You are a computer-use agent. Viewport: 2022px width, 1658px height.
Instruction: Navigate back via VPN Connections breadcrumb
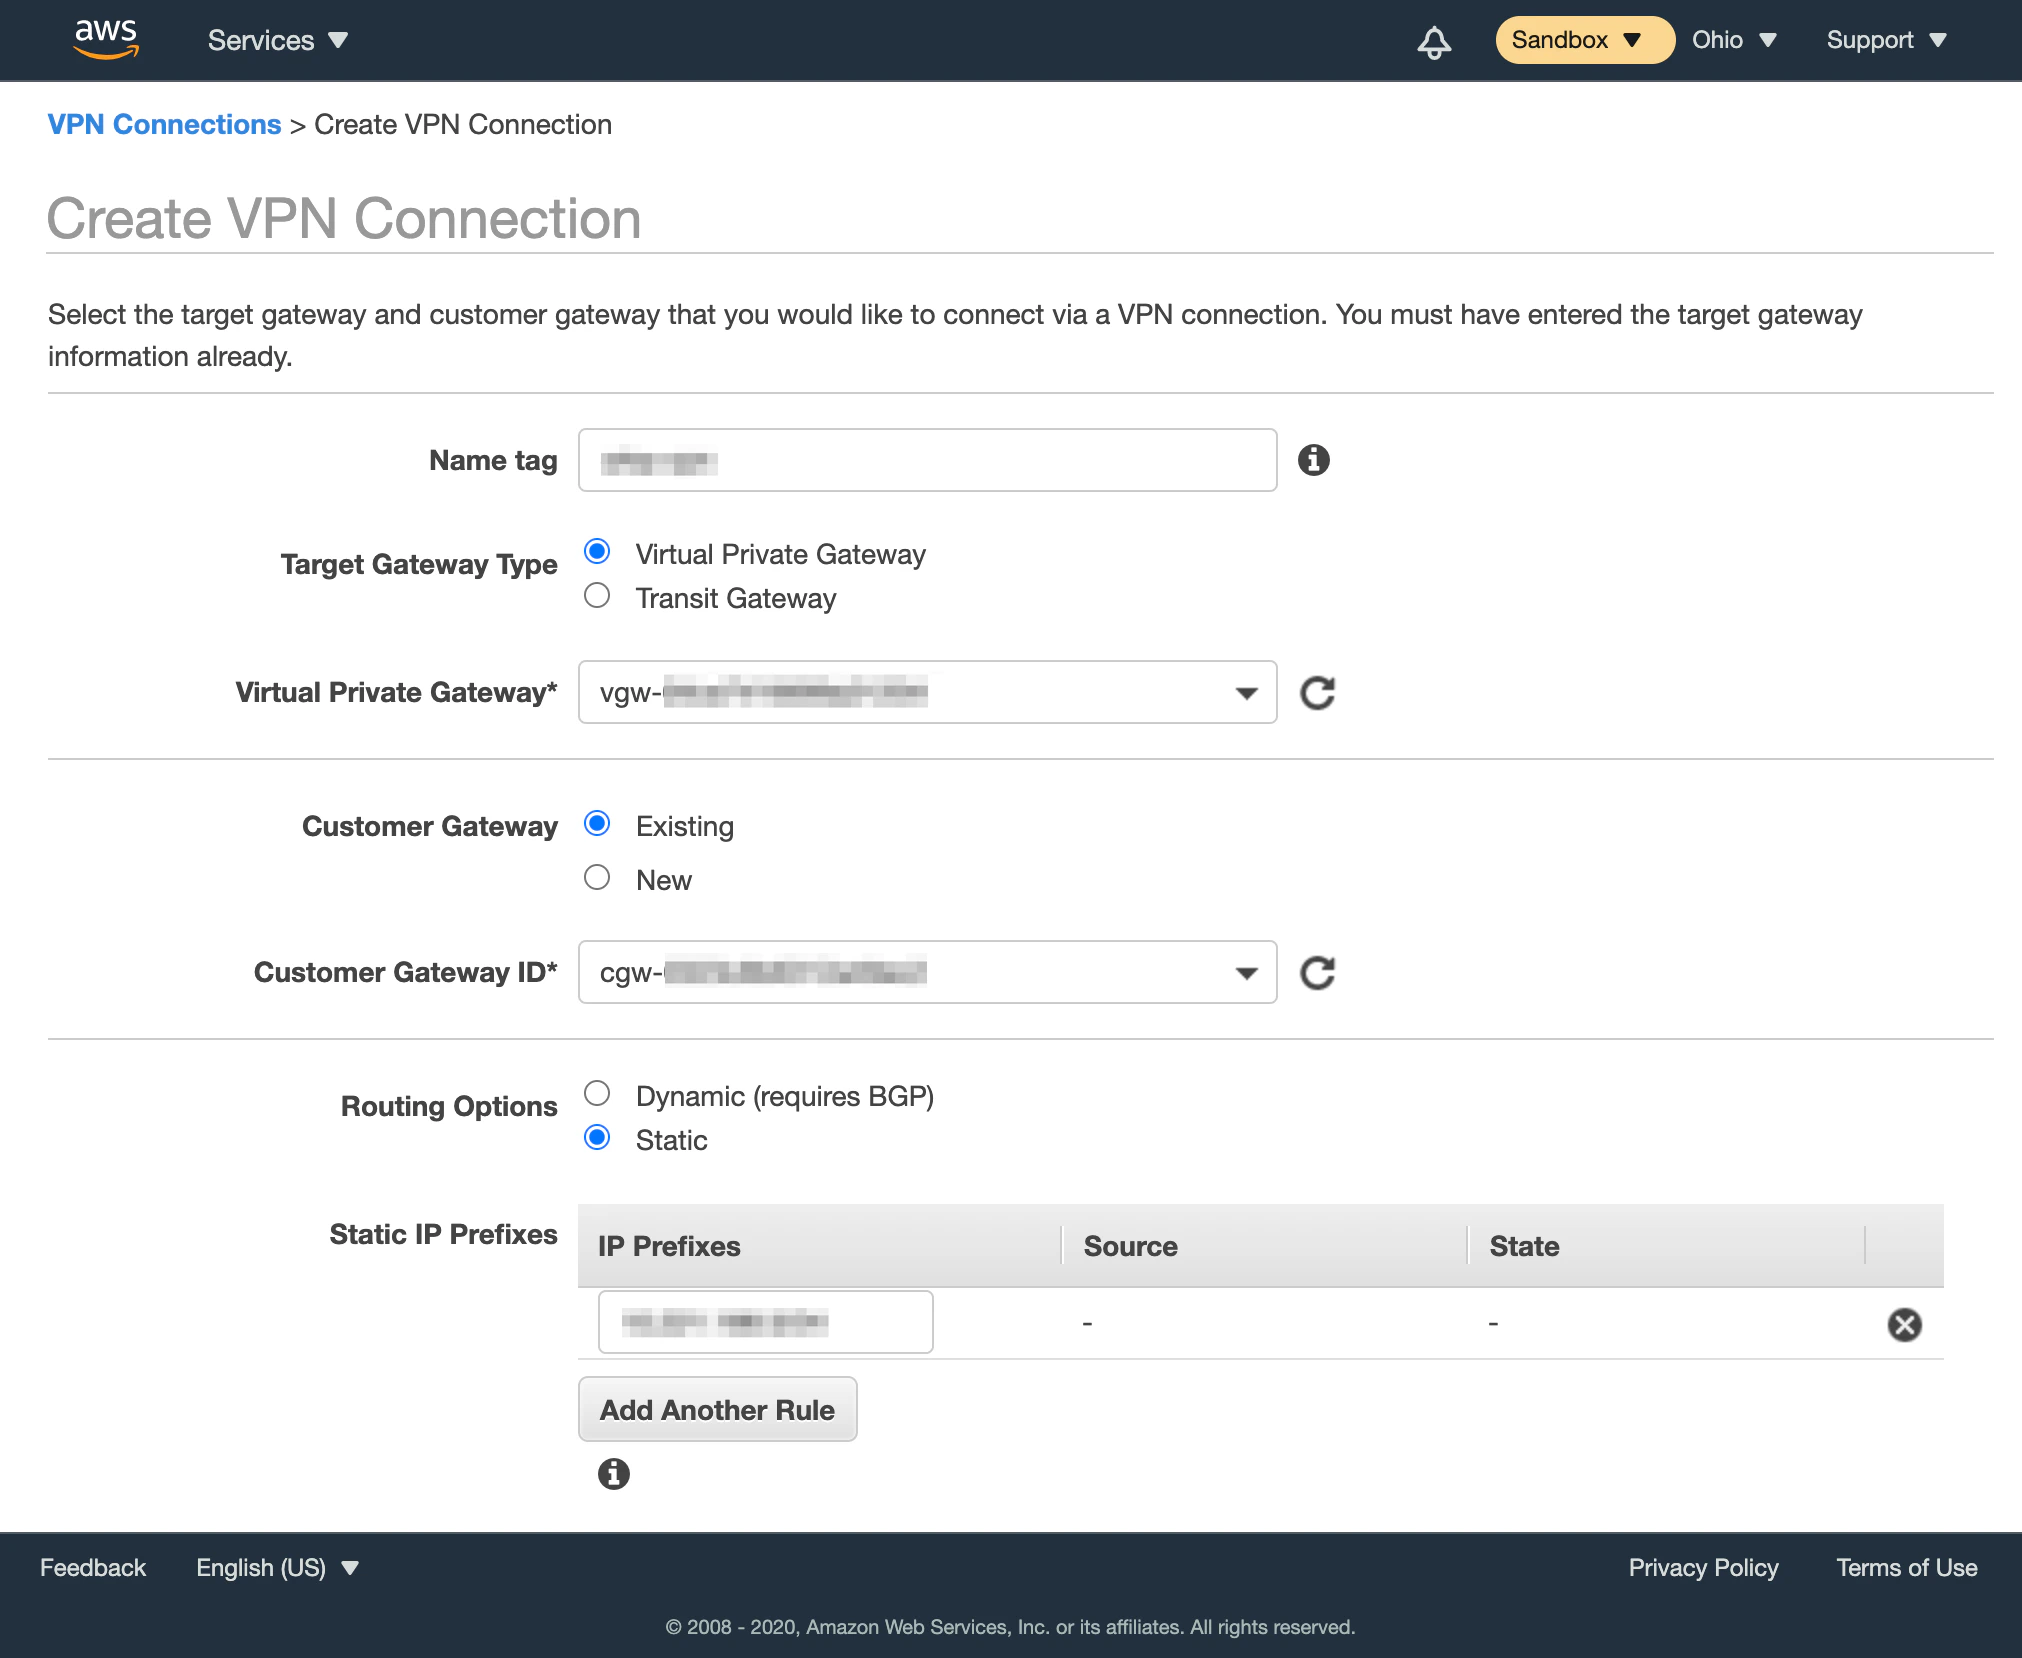point(164,124)
